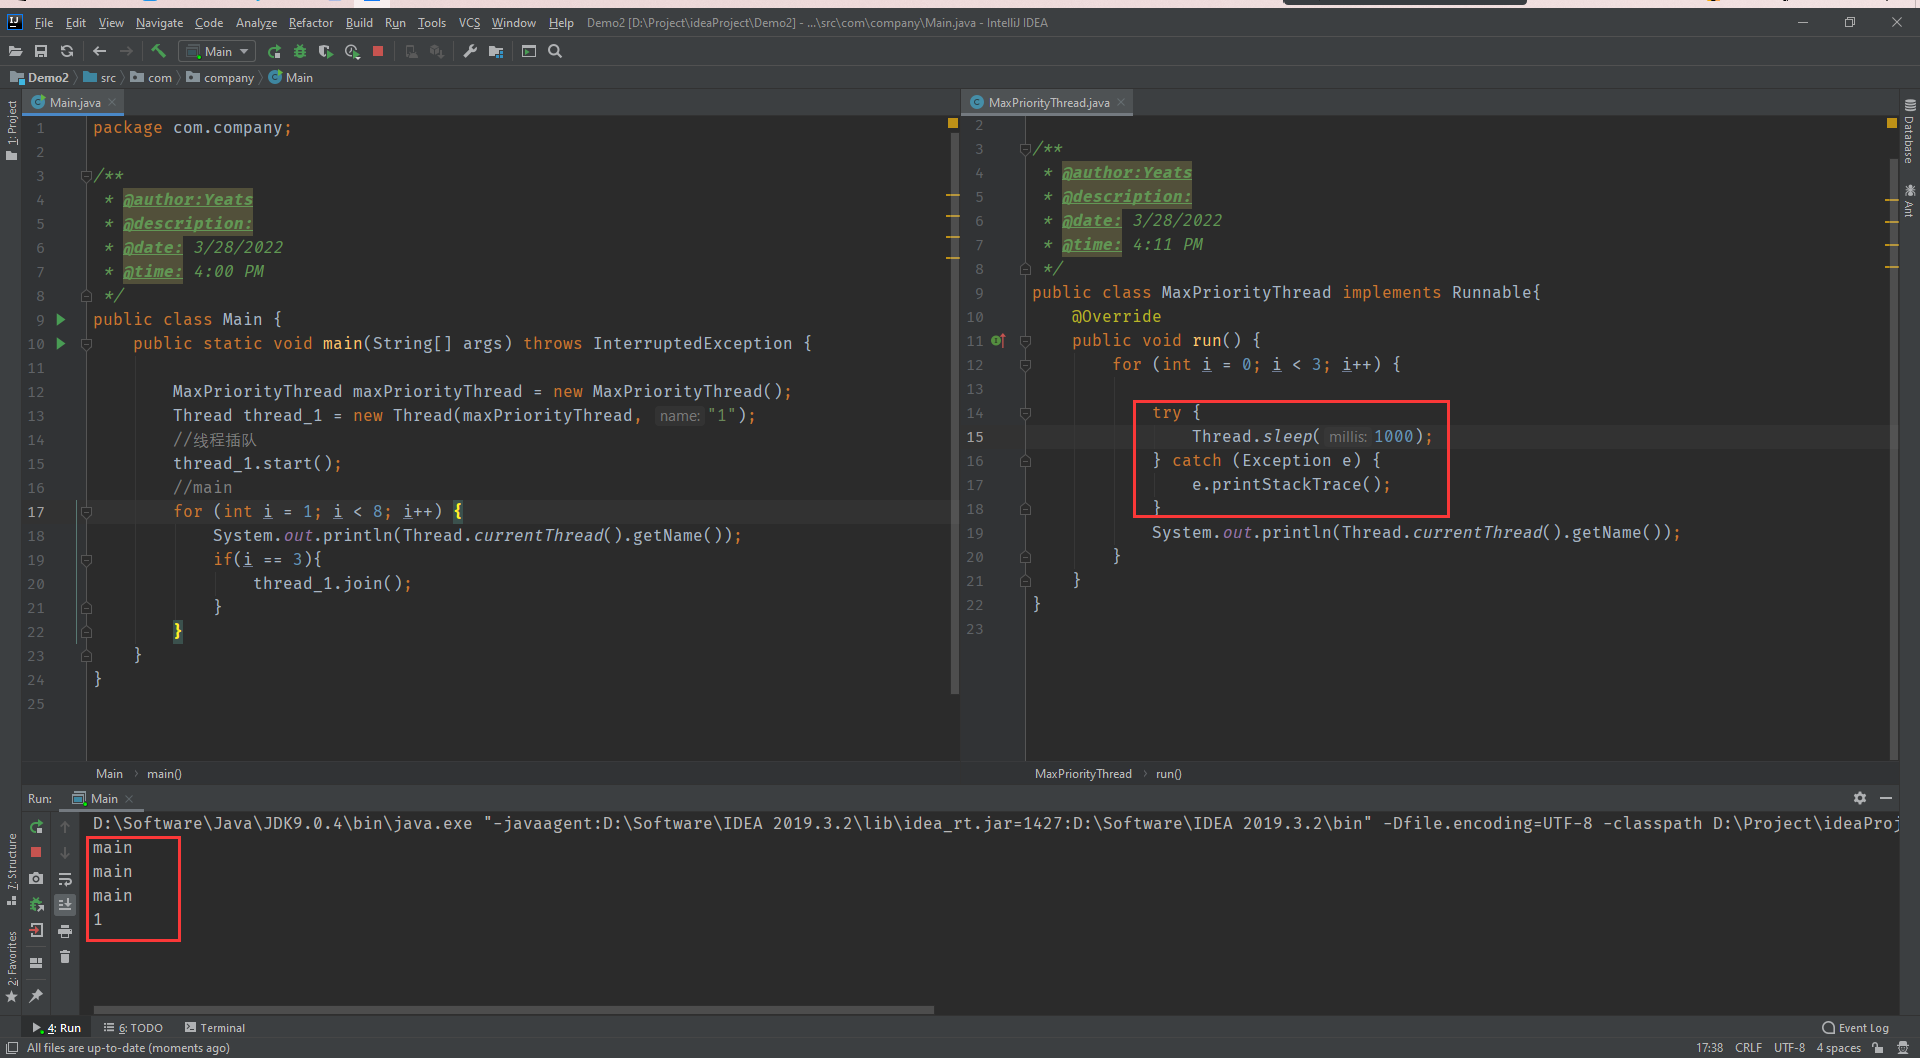Open the Event Log
1920x1058 pixels.
tap(1856, 1027)
